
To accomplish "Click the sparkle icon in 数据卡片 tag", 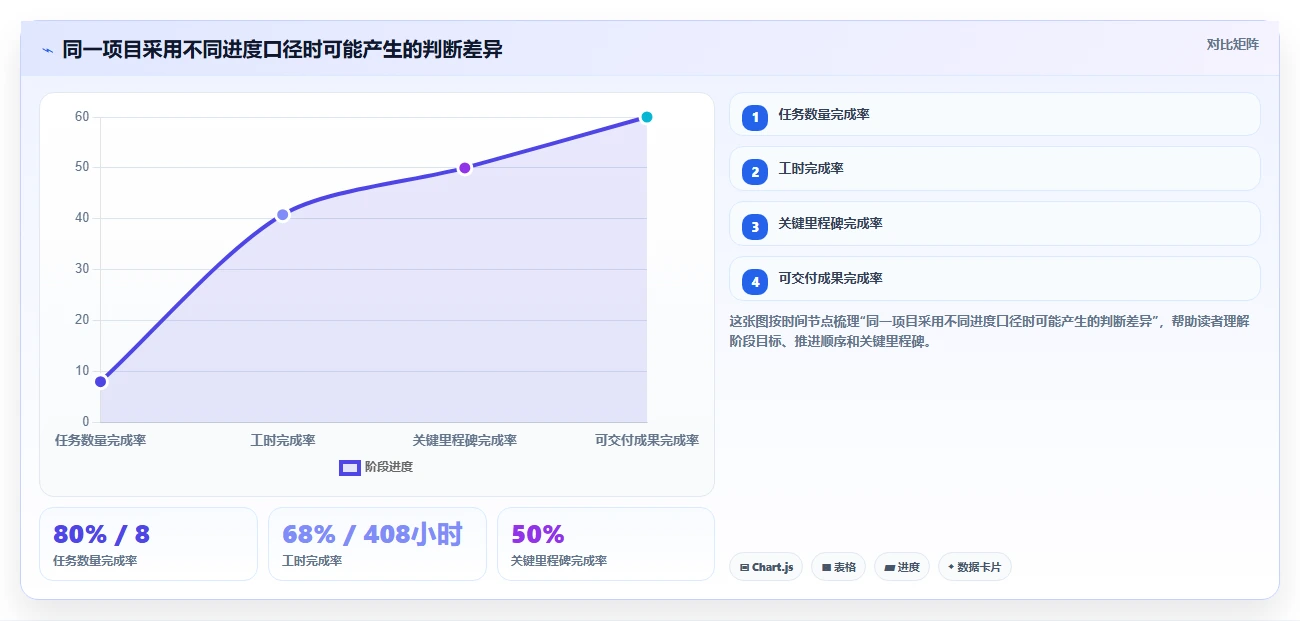I will pyautogui.click(x=951, y=567).
